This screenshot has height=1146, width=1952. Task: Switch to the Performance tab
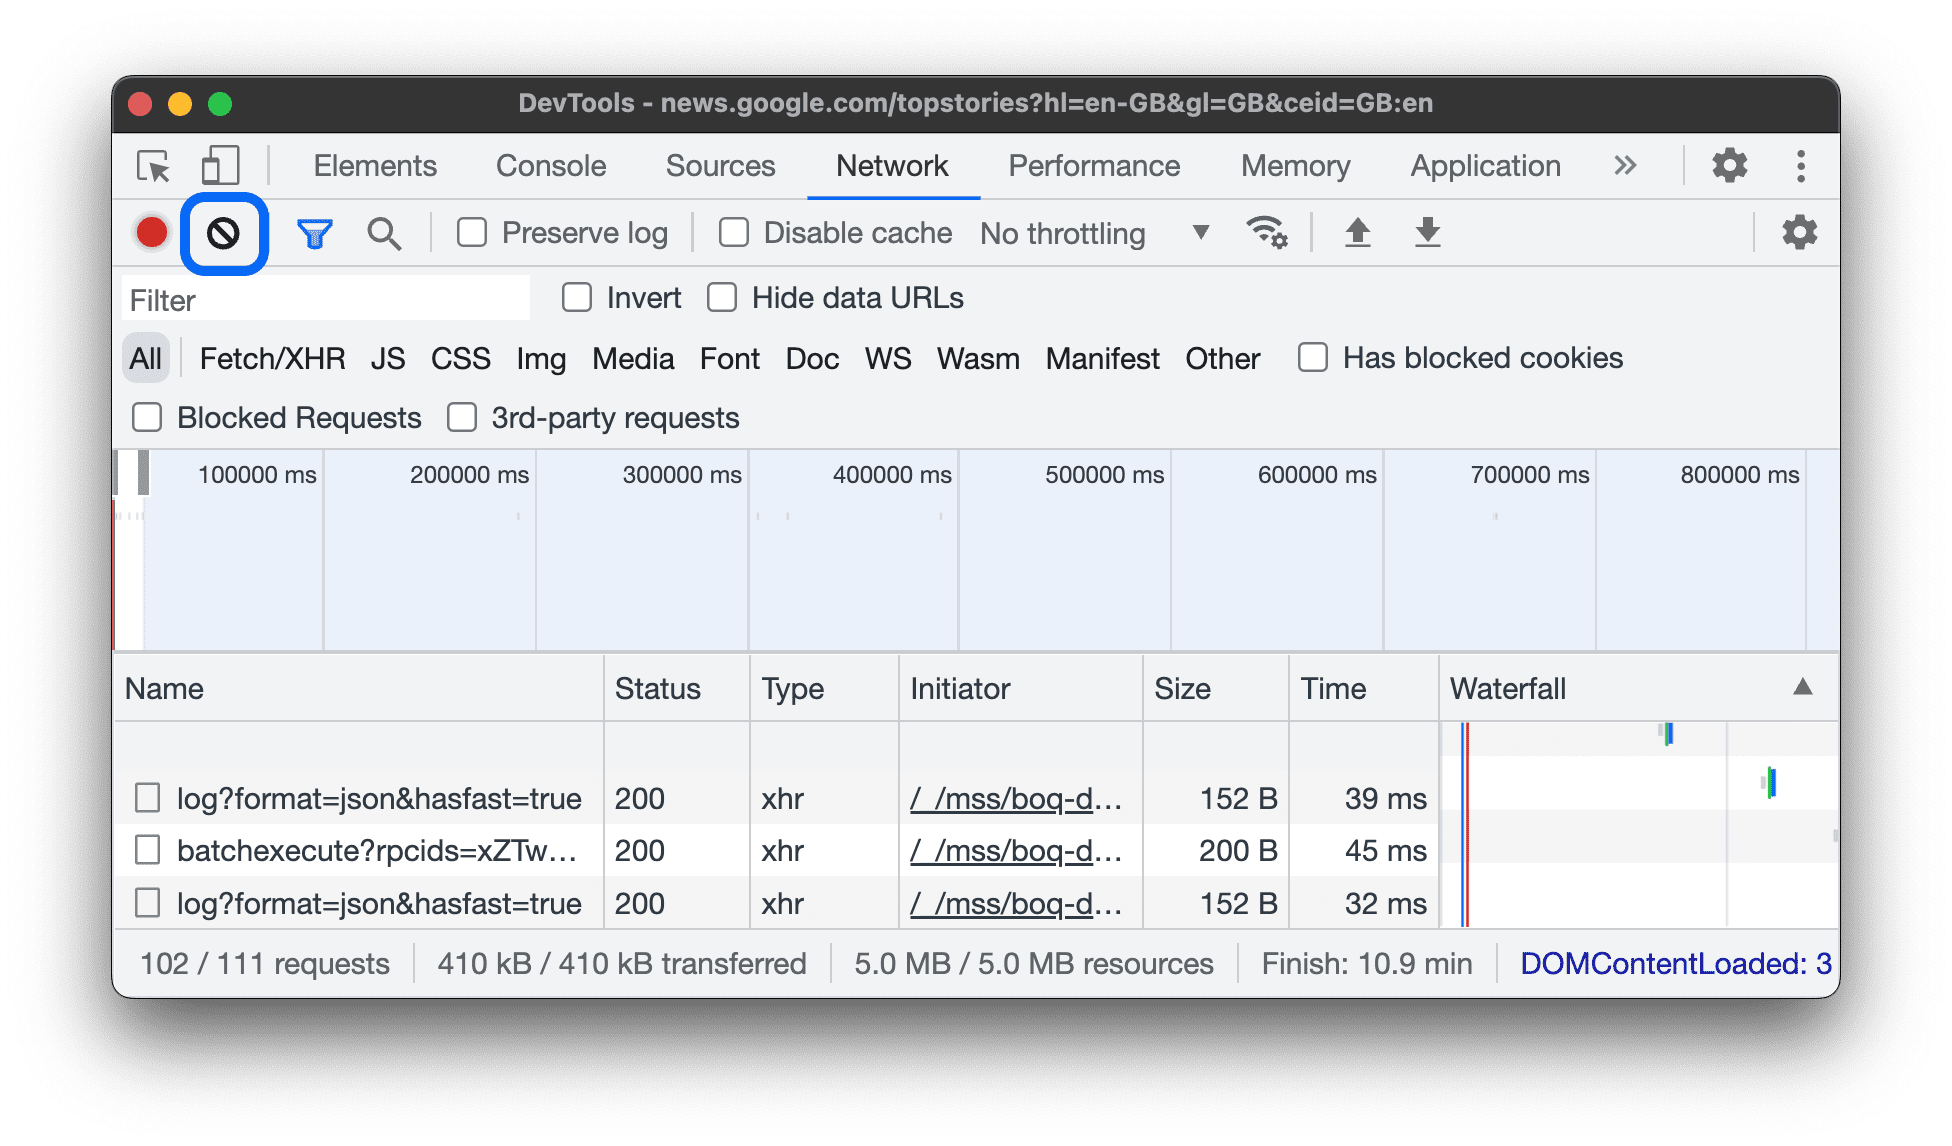click(x=1093, y=164)
